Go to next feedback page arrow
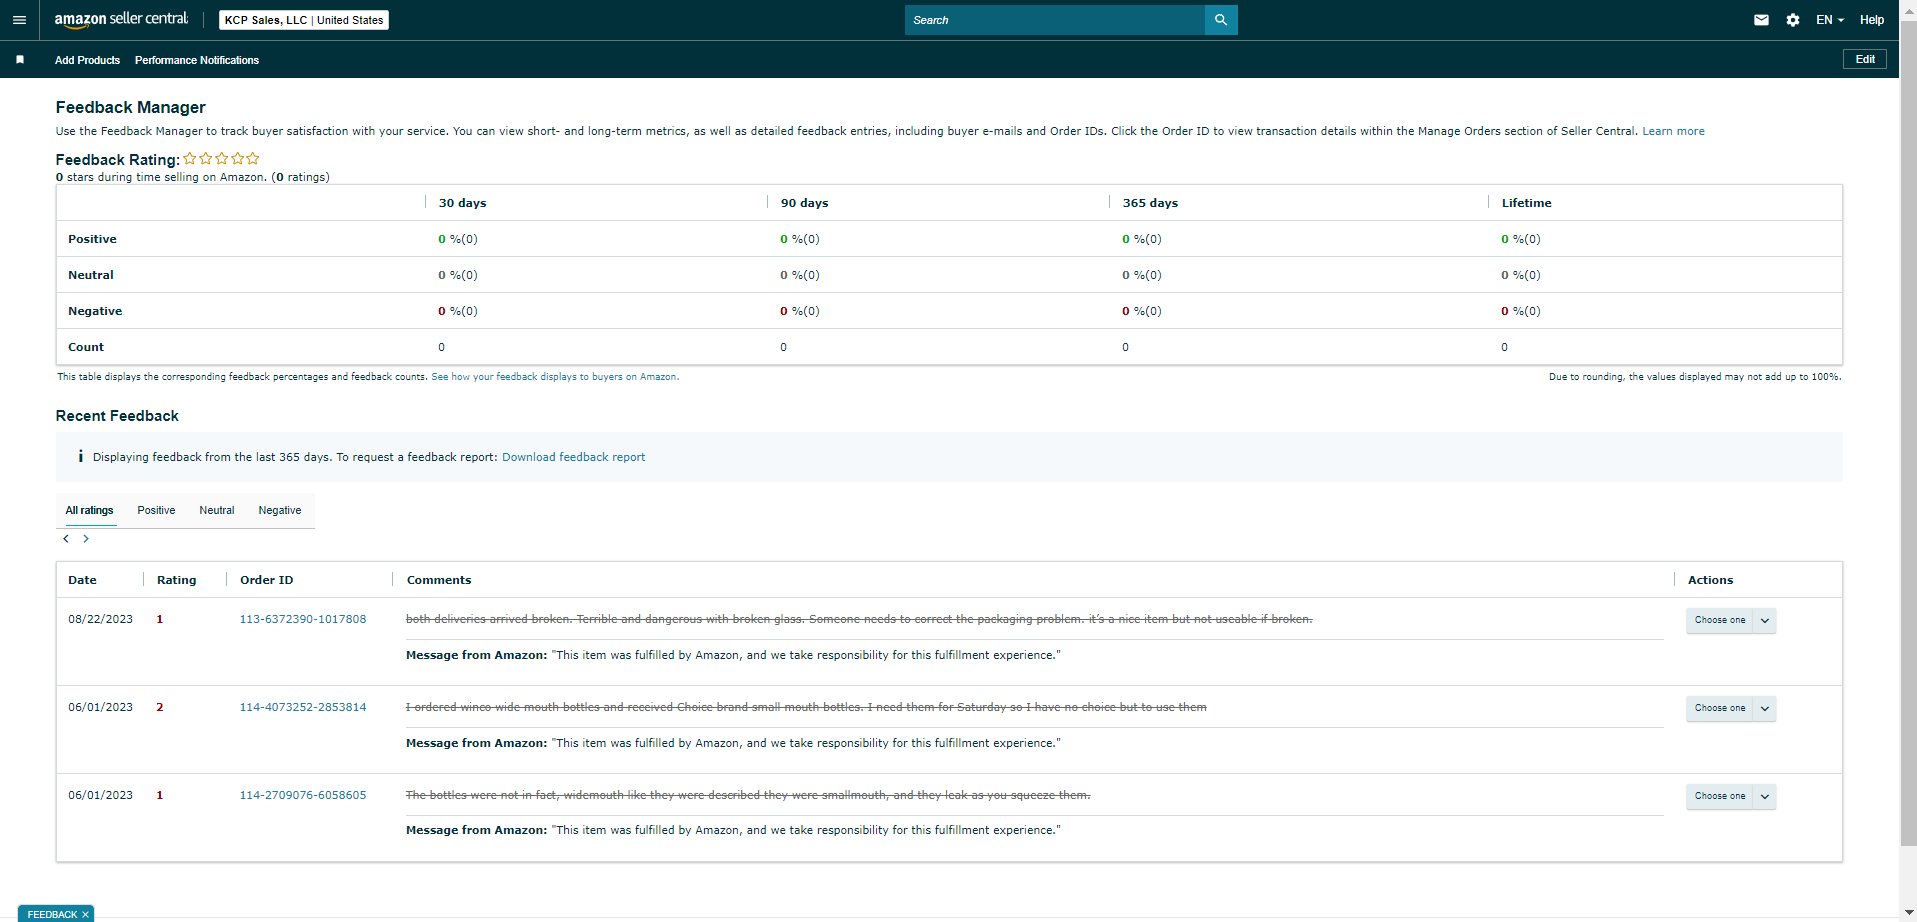1917x922 pixels. pyautogui.click(x=86, y=539)
